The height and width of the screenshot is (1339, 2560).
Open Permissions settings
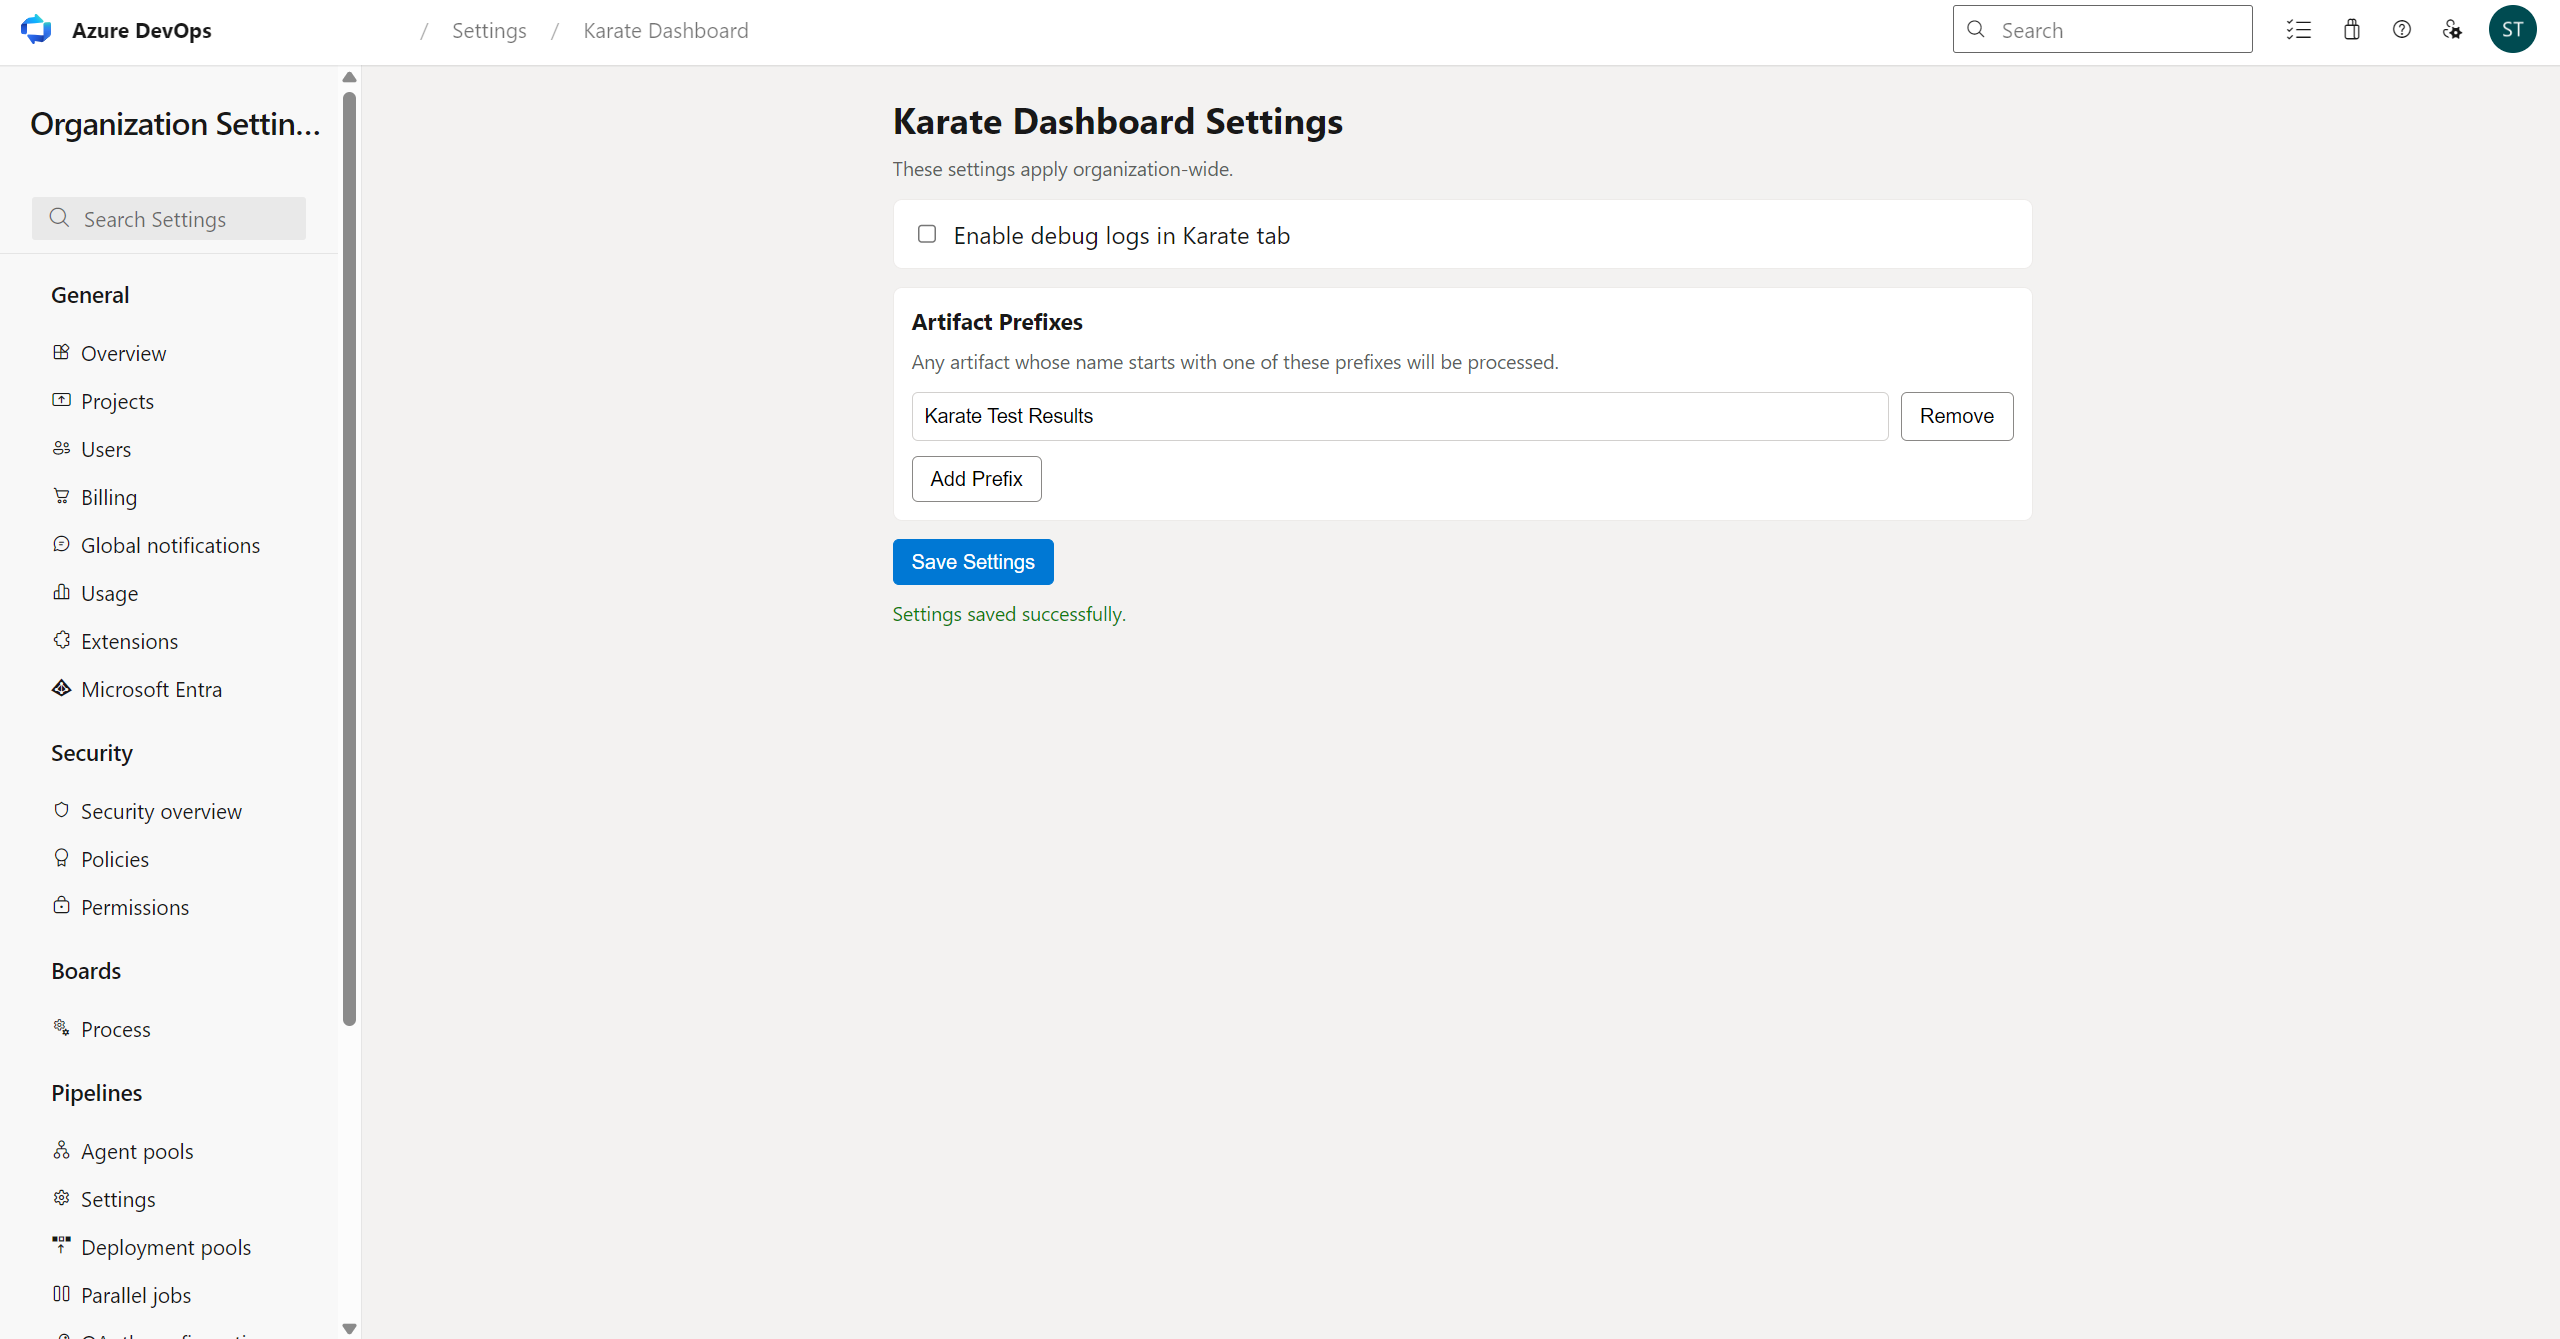135,907
